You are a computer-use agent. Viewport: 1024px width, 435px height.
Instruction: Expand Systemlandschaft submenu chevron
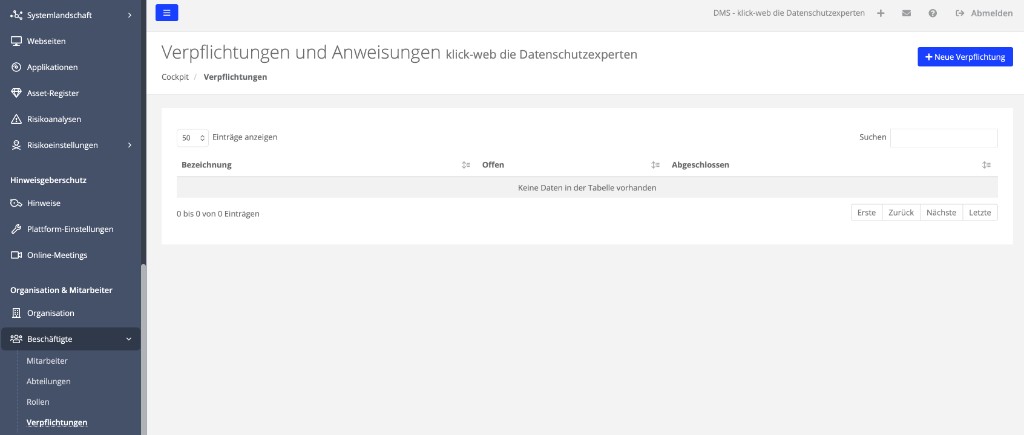click(x=129, y=14)
